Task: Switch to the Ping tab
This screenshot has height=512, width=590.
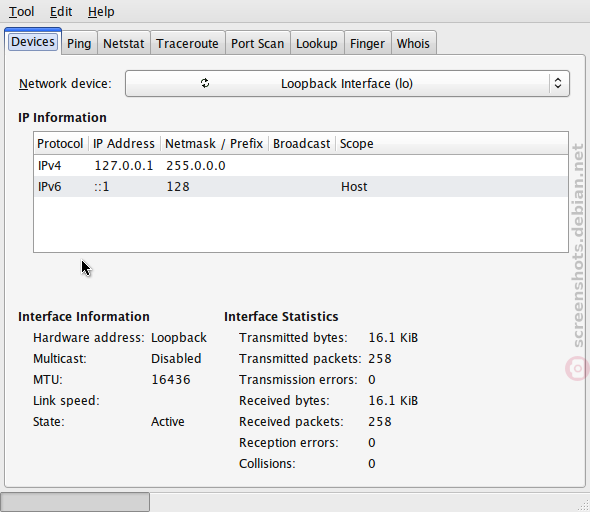Action: point(79,43)
